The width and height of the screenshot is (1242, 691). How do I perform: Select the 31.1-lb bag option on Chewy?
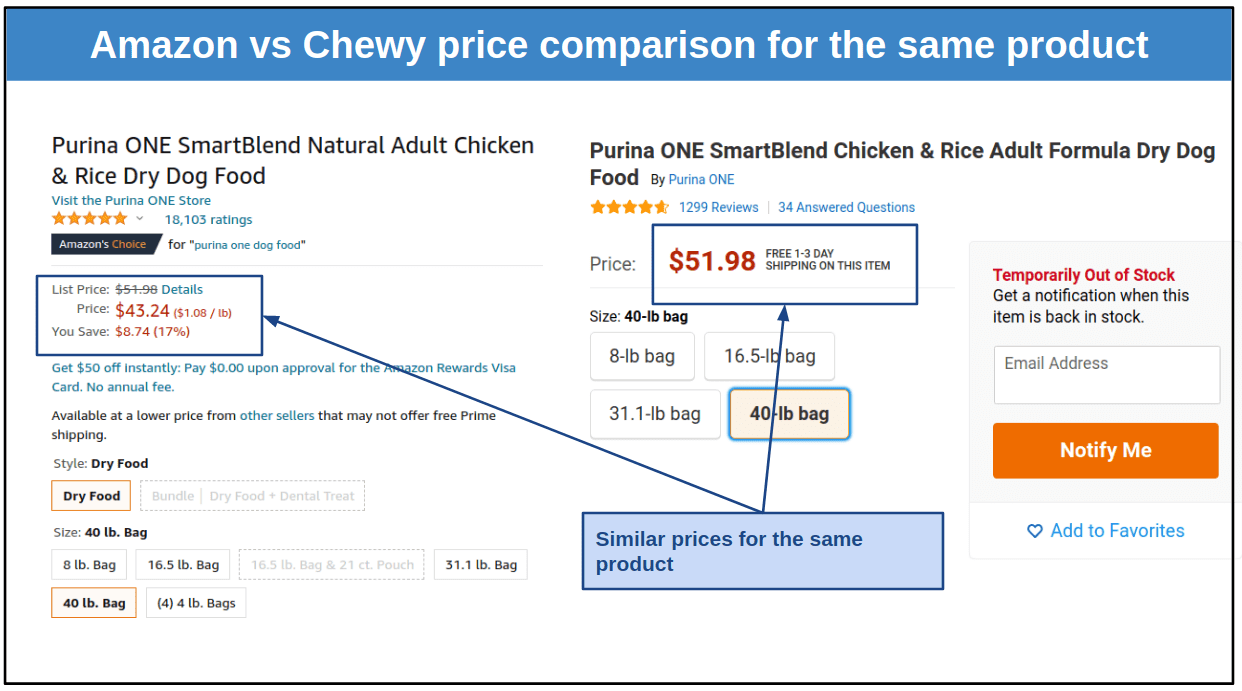point(655,414)
